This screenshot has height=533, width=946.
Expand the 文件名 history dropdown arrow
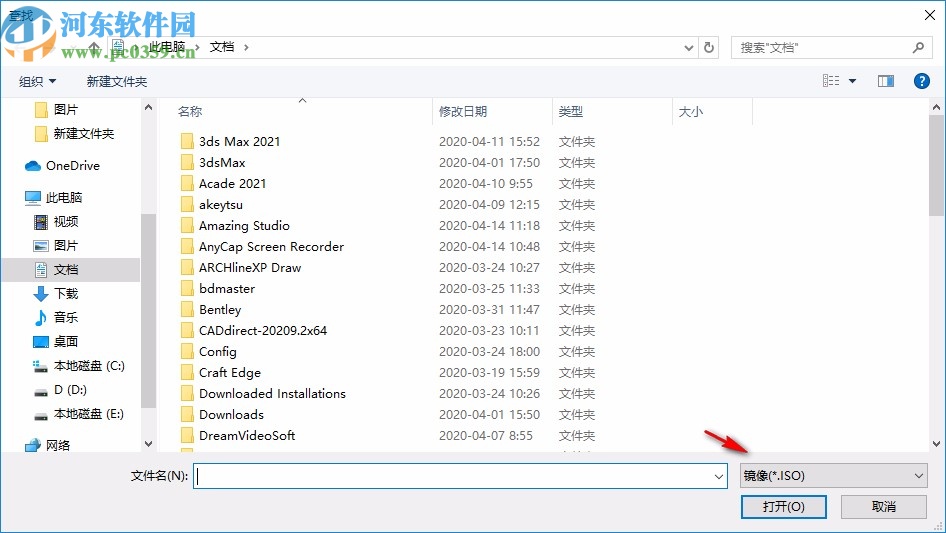point(719,476)
